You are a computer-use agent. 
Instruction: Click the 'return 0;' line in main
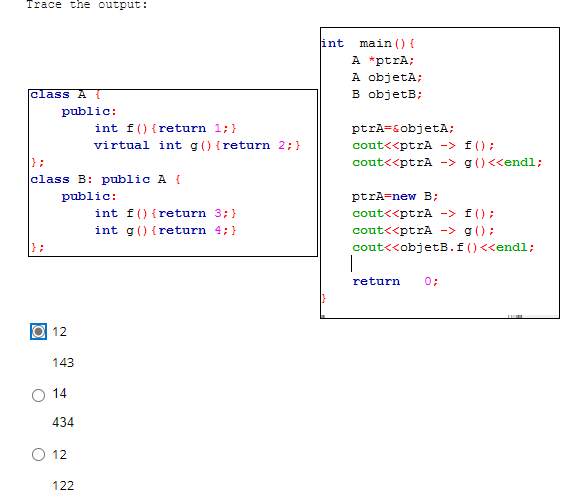click(x=395, y=281)
